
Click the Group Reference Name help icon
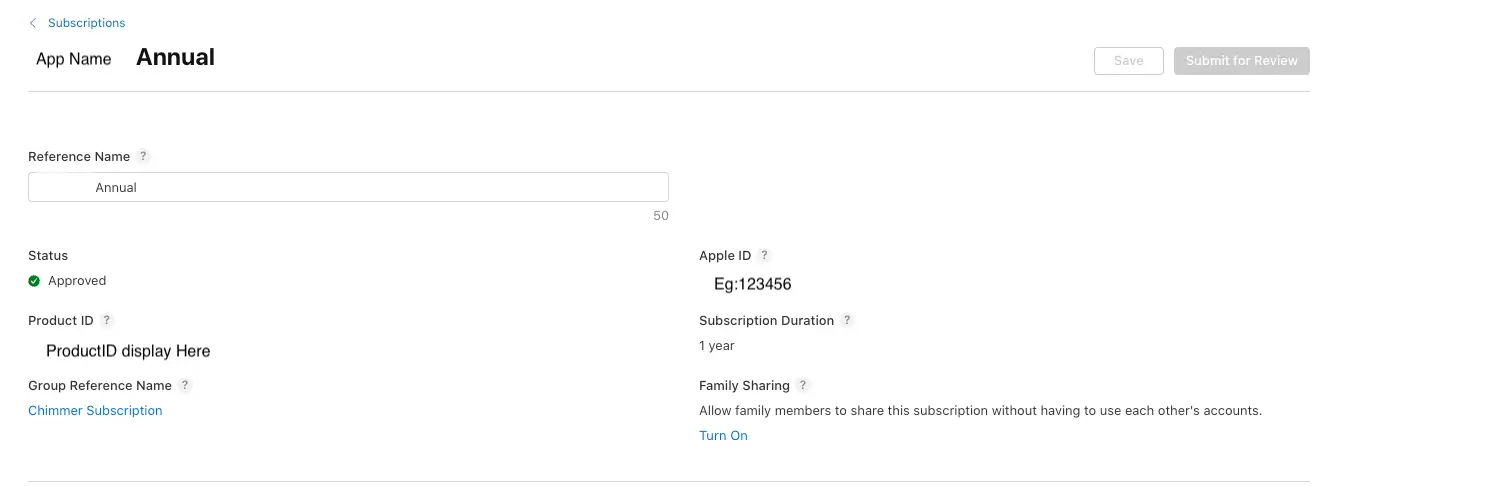(x=185, y=386)
